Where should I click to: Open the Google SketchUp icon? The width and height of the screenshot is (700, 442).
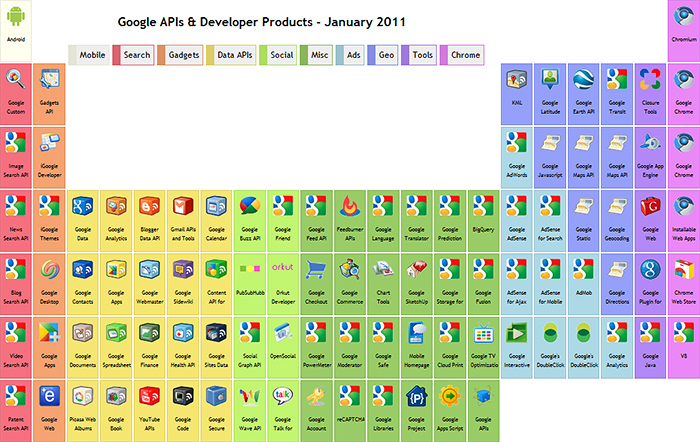[x=416, y=270]
